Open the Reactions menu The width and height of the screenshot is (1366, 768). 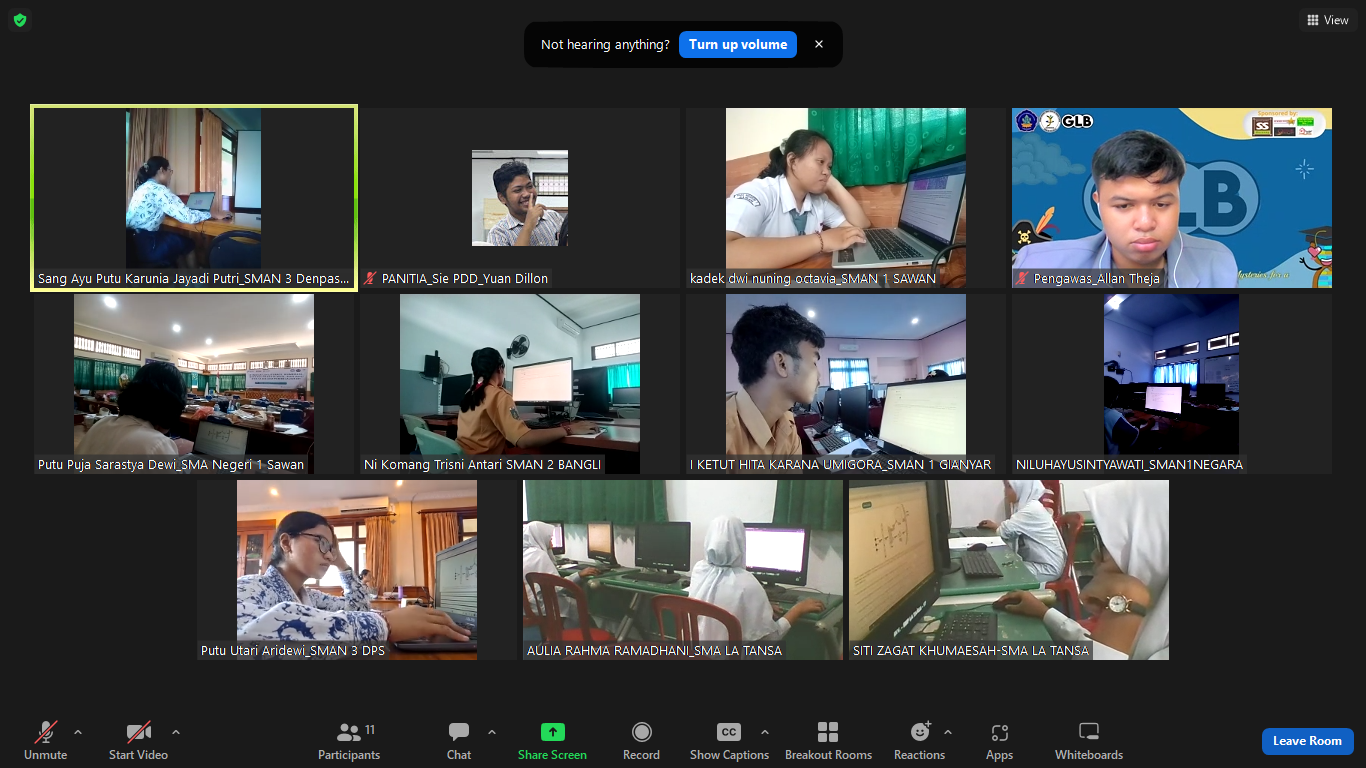point(919,733)
